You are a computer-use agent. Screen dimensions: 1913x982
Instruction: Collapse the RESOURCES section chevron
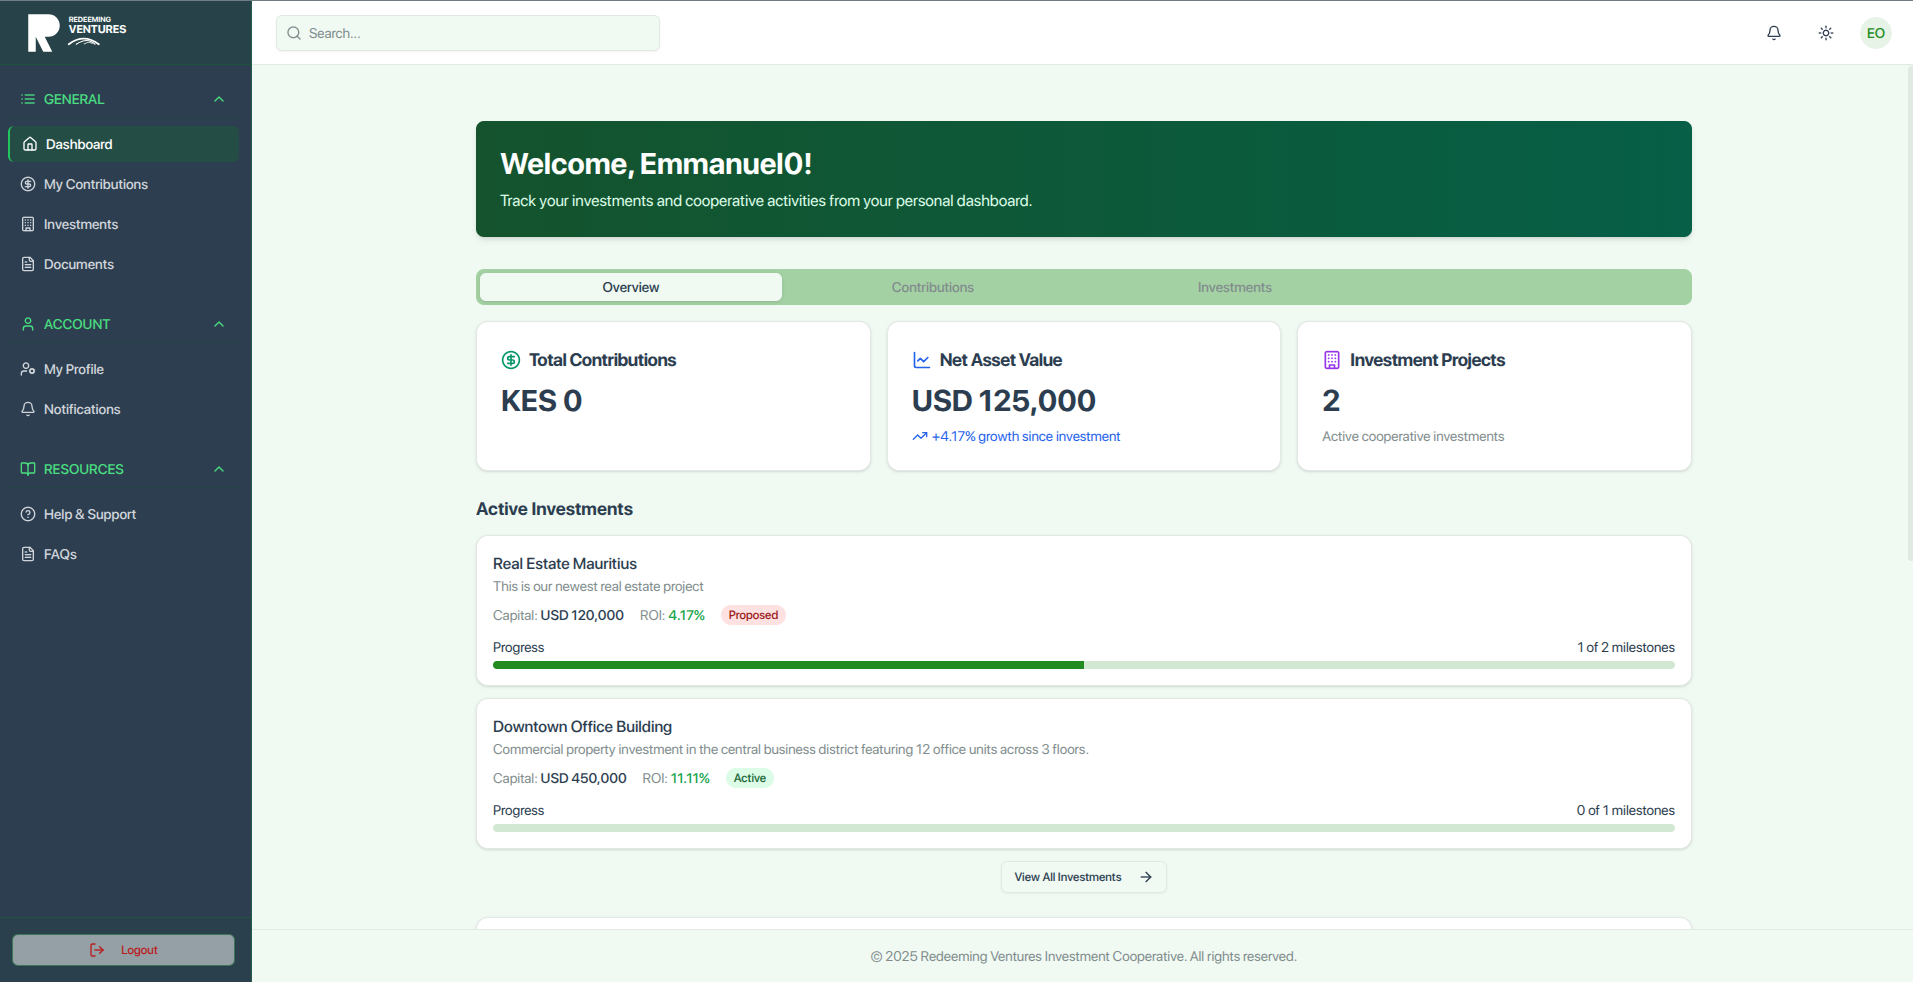click(219, 469)
